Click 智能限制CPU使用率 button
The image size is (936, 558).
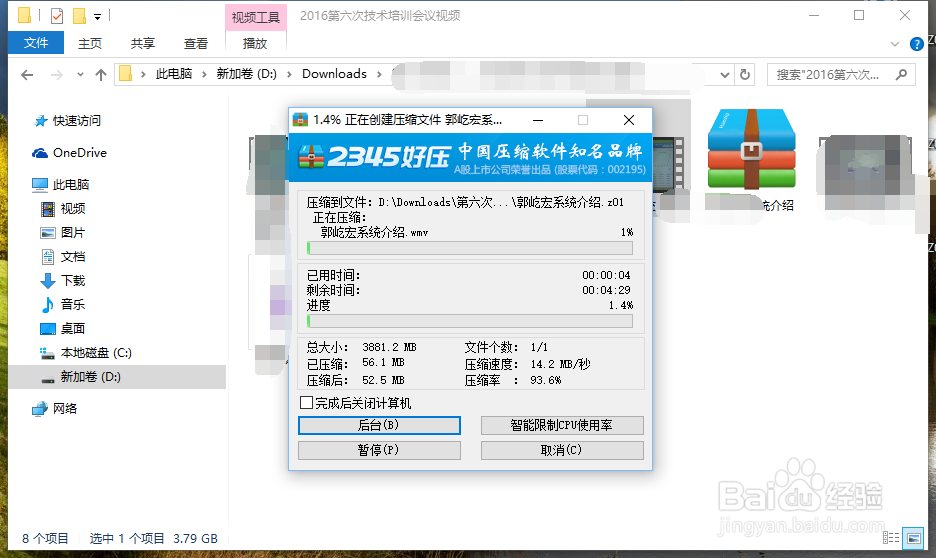(x=562, y=425)
